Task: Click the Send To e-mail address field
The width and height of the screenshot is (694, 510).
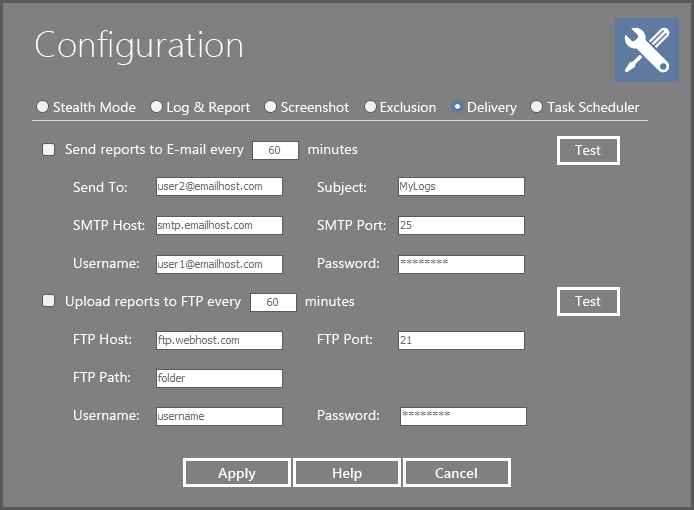Action: click(x=219, y=187)
